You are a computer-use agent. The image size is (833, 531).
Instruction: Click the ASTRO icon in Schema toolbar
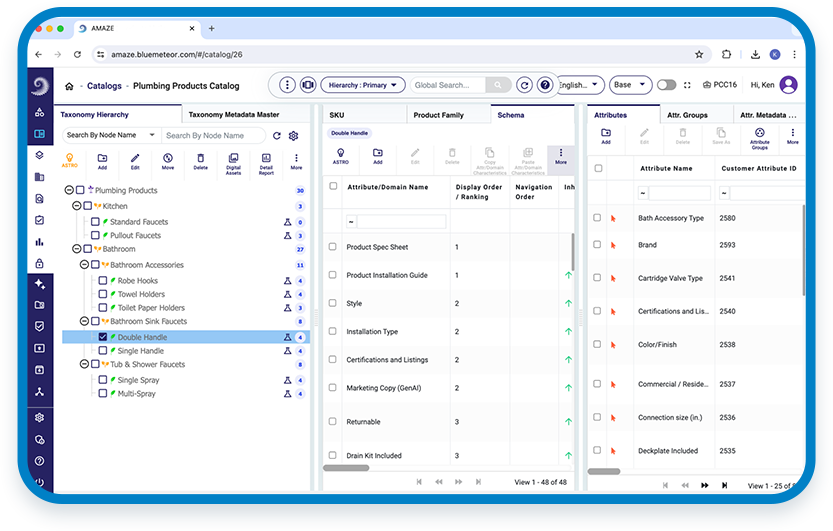click(341, 156)
